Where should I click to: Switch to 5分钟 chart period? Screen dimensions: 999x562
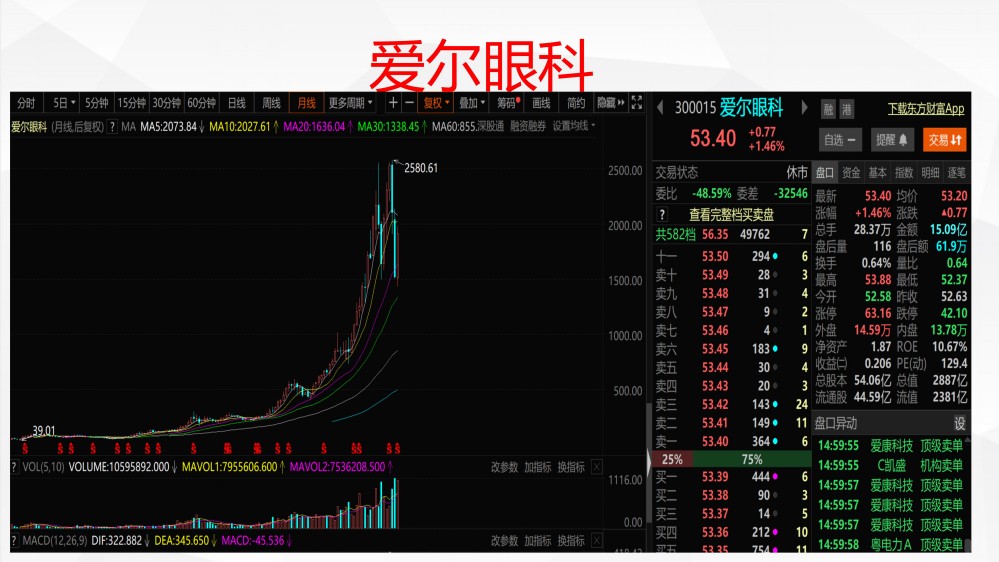click(x=97, y=103)
